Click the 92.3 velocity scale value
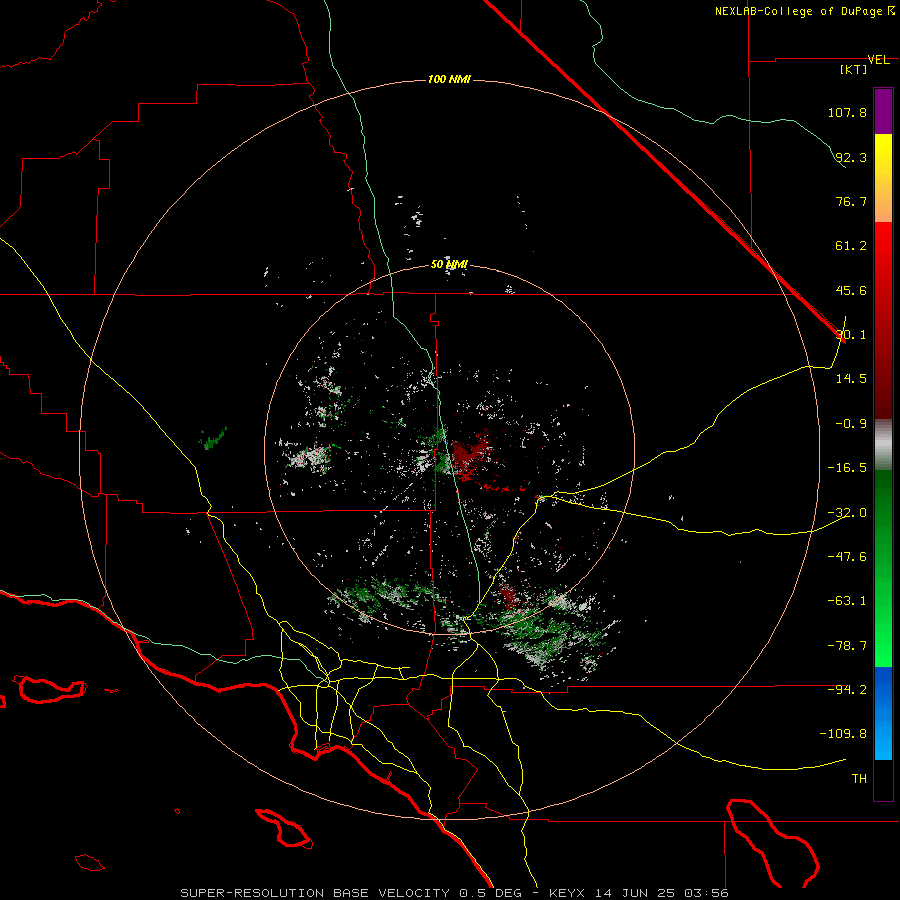This screenshot has width=900, height=900. point(851,157)
